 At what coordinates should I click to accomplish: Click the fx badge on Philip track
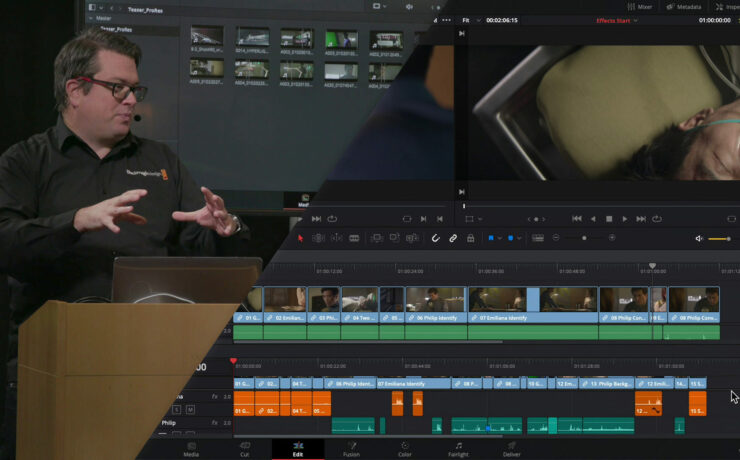pyautogui.click(x=214, y=423)
